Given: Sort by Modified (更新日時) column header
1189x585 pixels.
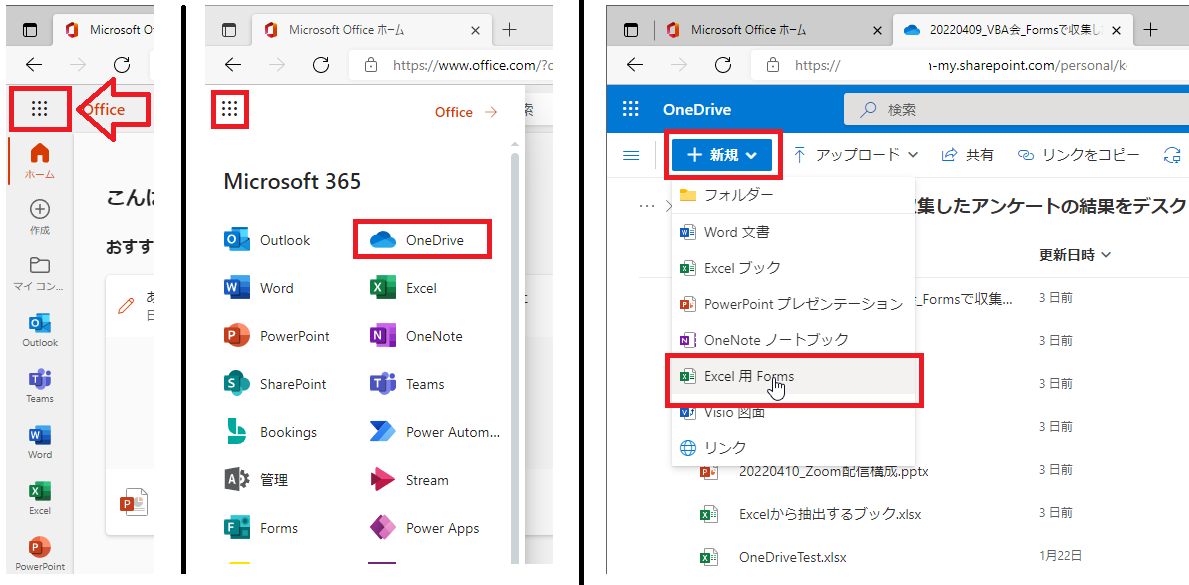Looking at the screenshot, I should tap(1074, 255).
